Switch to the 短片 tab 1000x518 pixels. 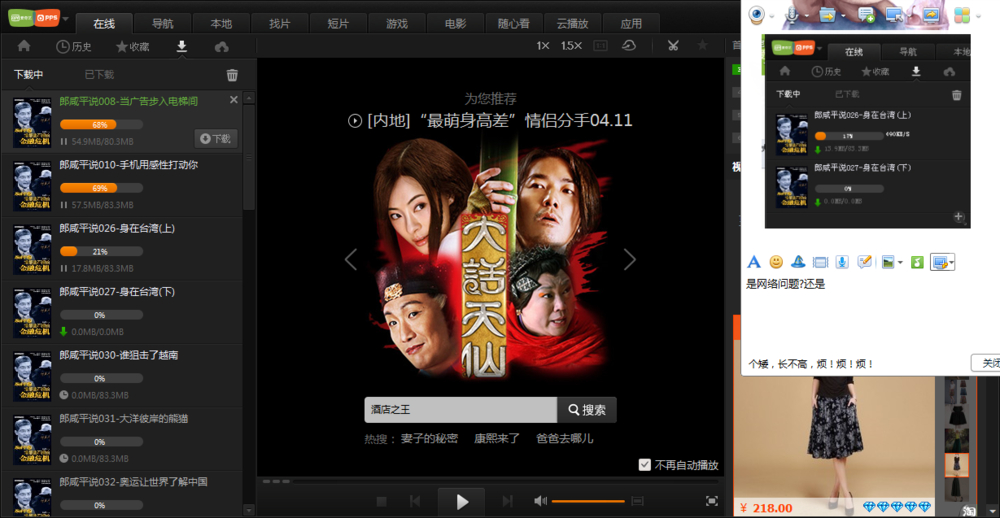(338, 24)
